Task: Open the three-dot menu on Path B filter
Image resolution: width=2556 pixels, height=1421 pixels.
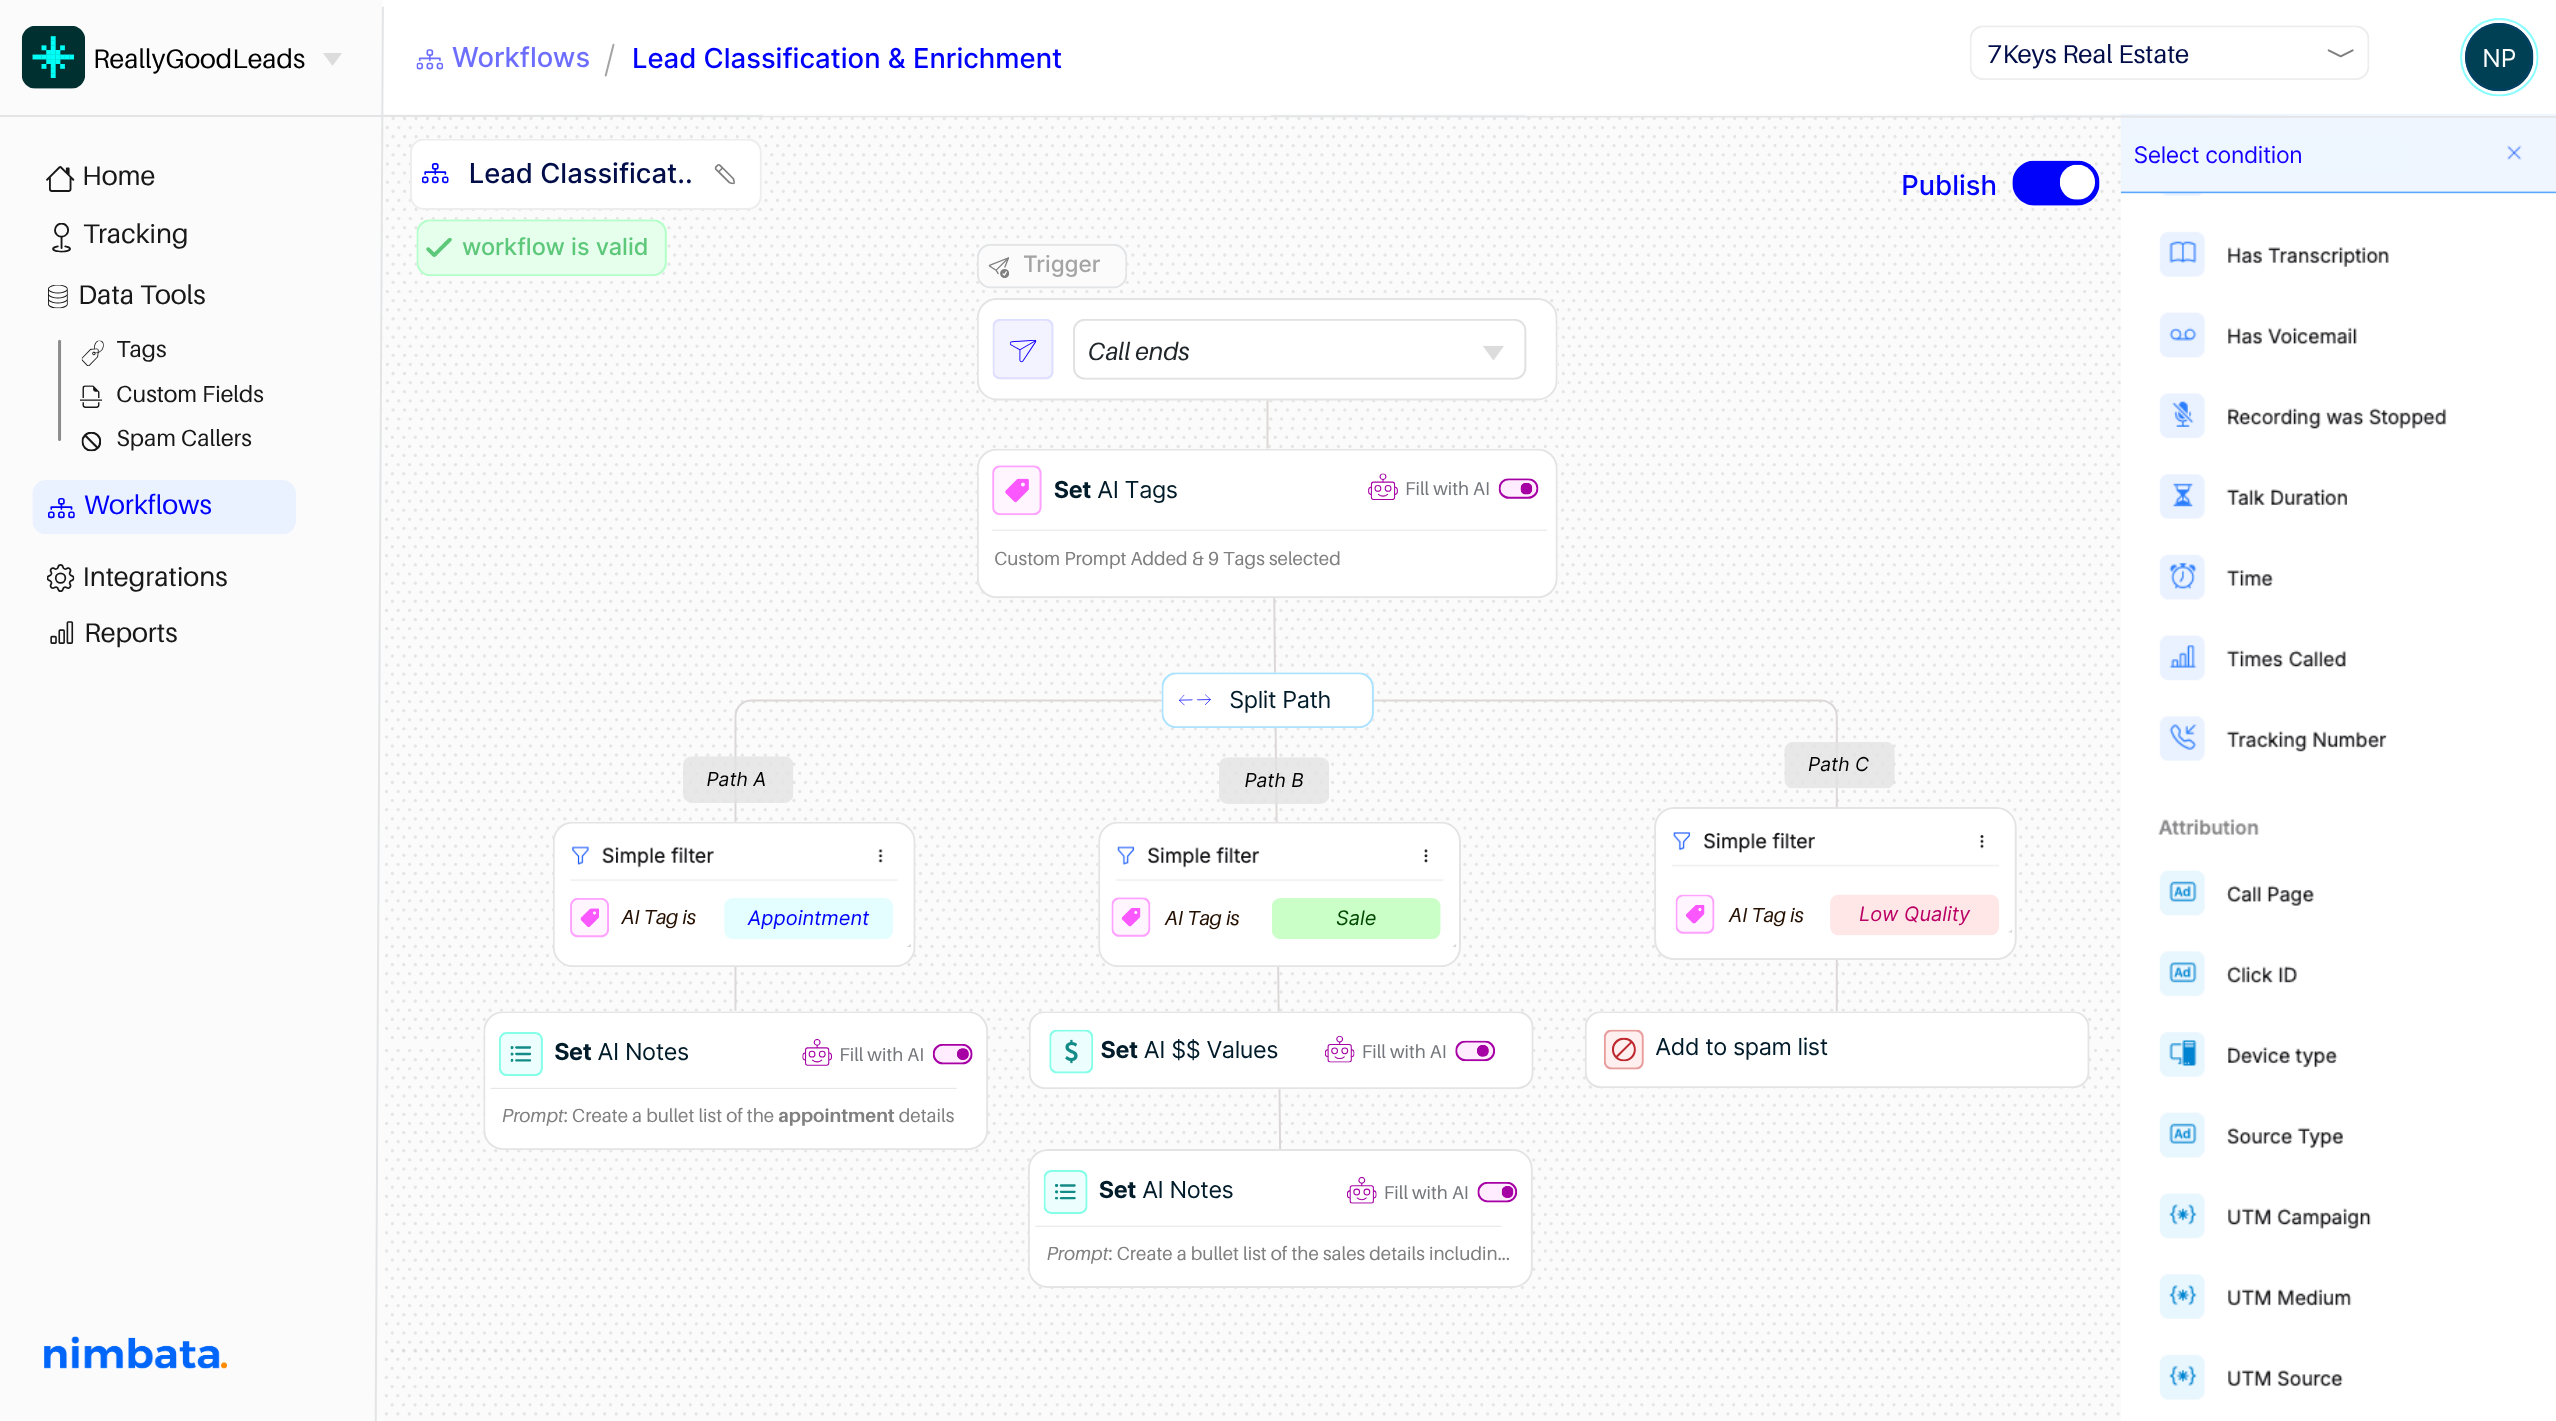Action: [1426, 856]
